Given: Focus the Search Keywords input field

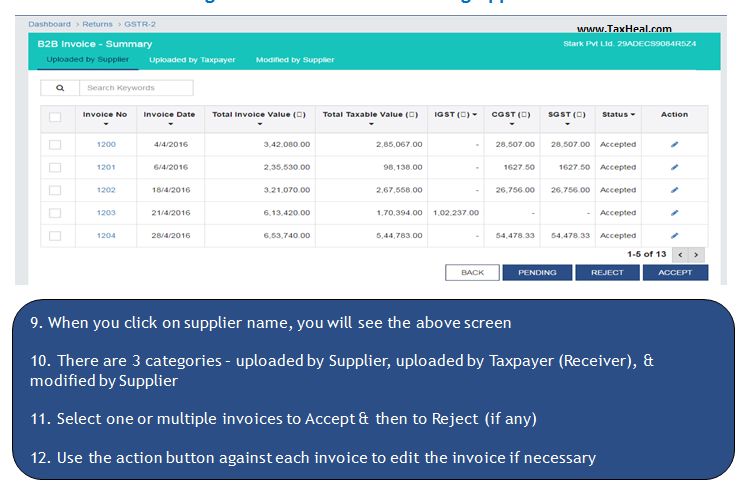Looking at the screenshot, I should tap(135, 88).
